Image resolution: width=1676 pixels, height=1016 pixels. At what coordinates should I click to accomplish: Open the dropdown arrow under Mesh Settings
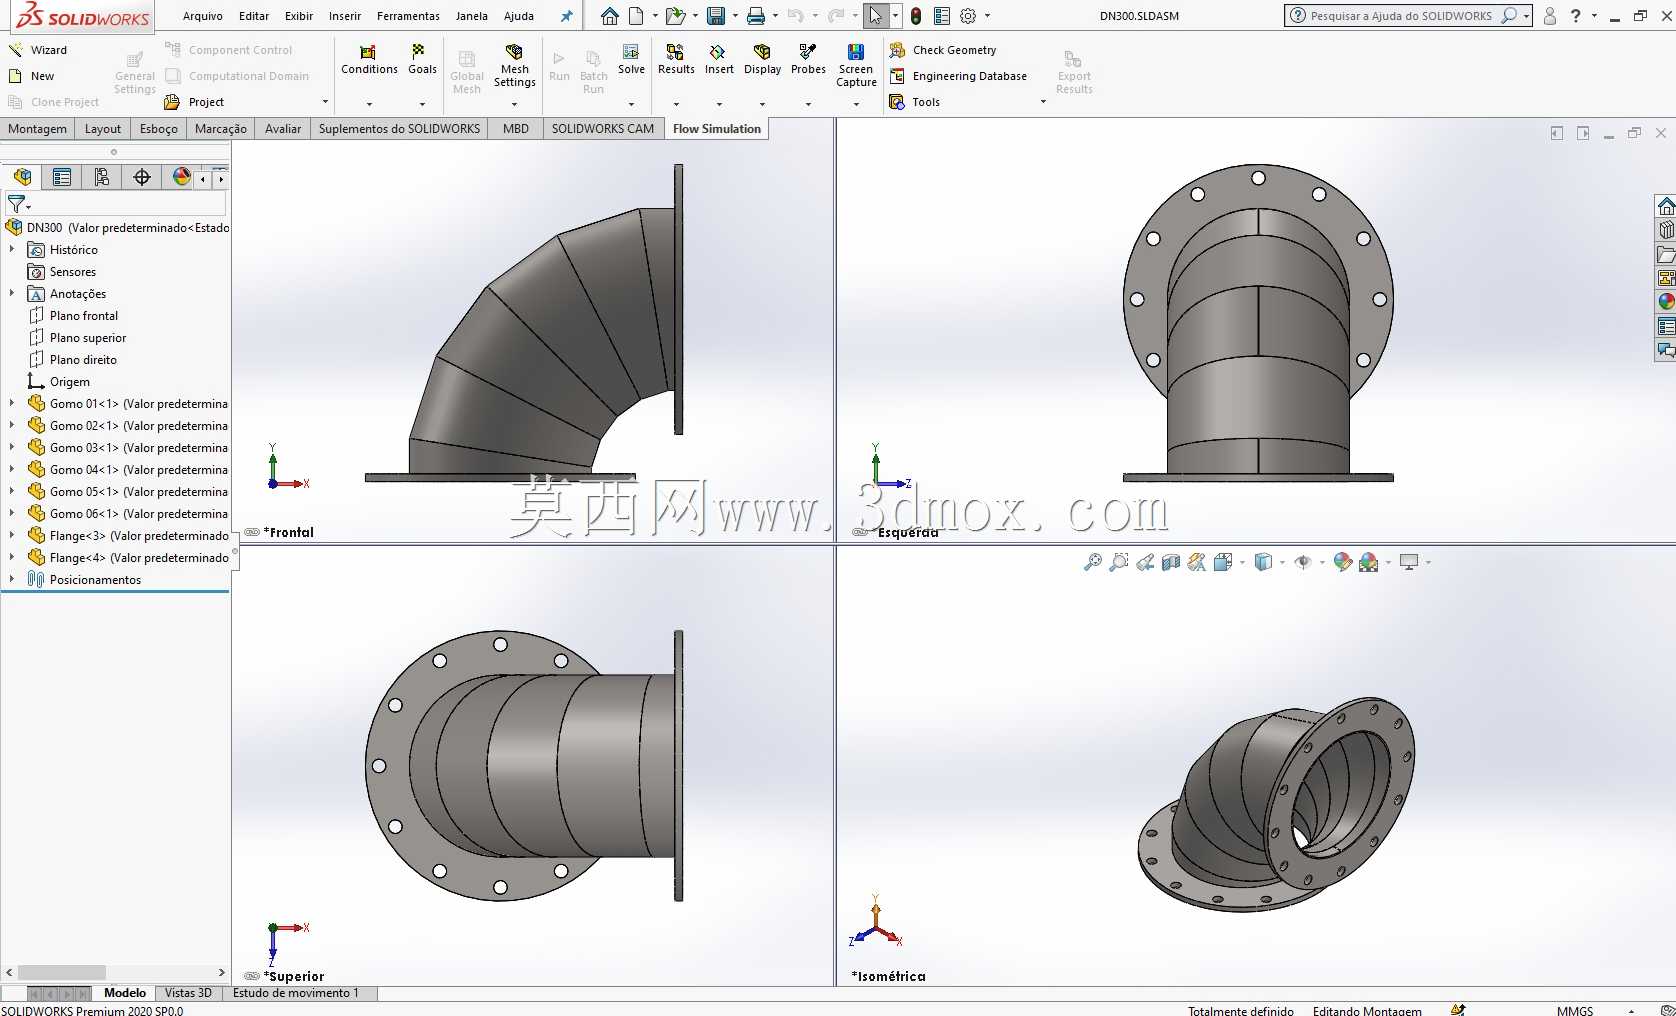coord(514,104)
